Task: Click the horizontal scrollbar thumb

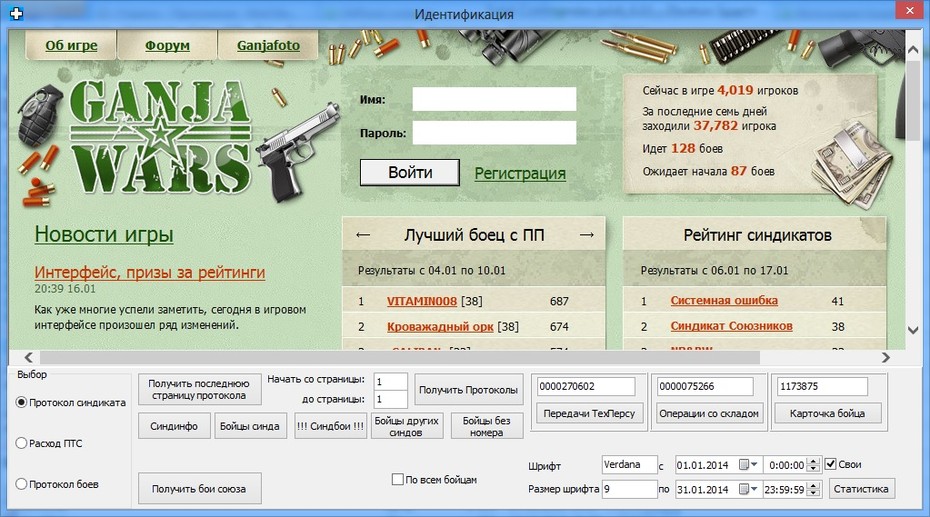Action: pos(400,358)
